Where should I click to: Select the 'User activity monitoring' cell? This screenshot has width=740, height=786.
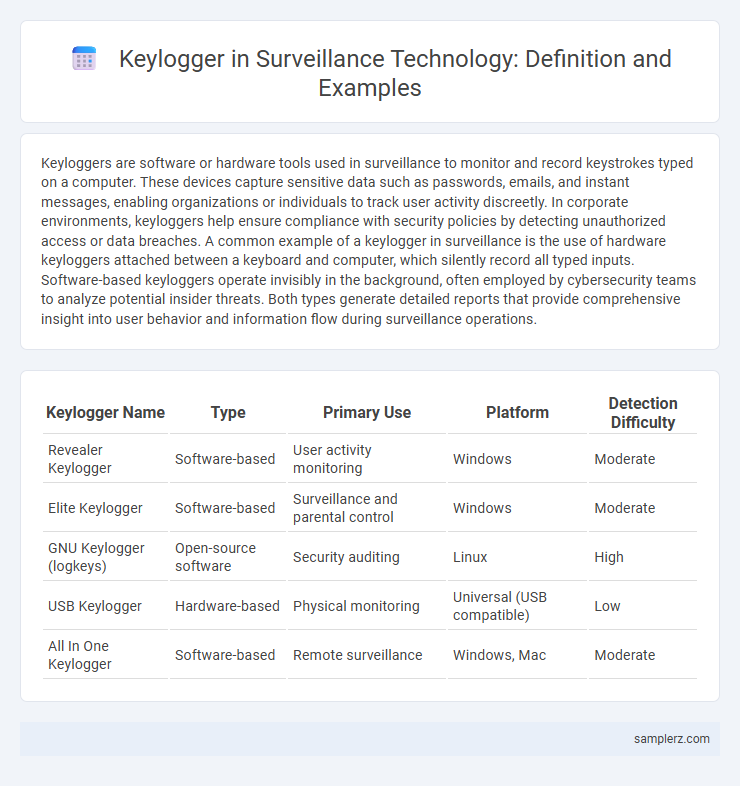366,459
